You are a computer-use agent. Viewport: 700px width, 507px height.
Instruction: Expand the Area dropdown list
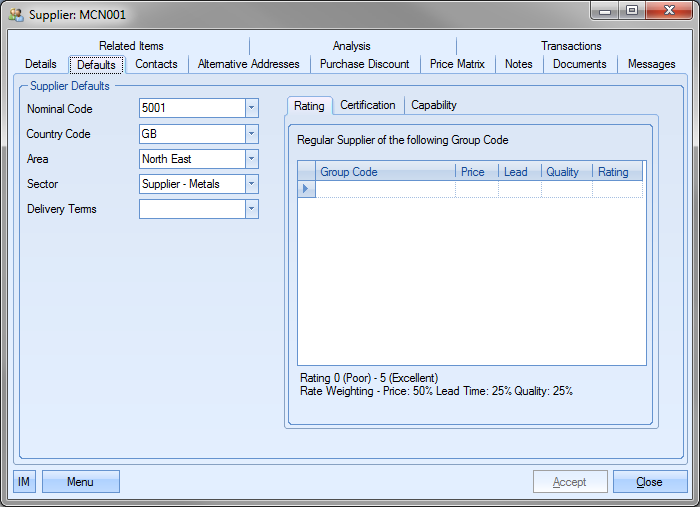(x=251, y=159)
